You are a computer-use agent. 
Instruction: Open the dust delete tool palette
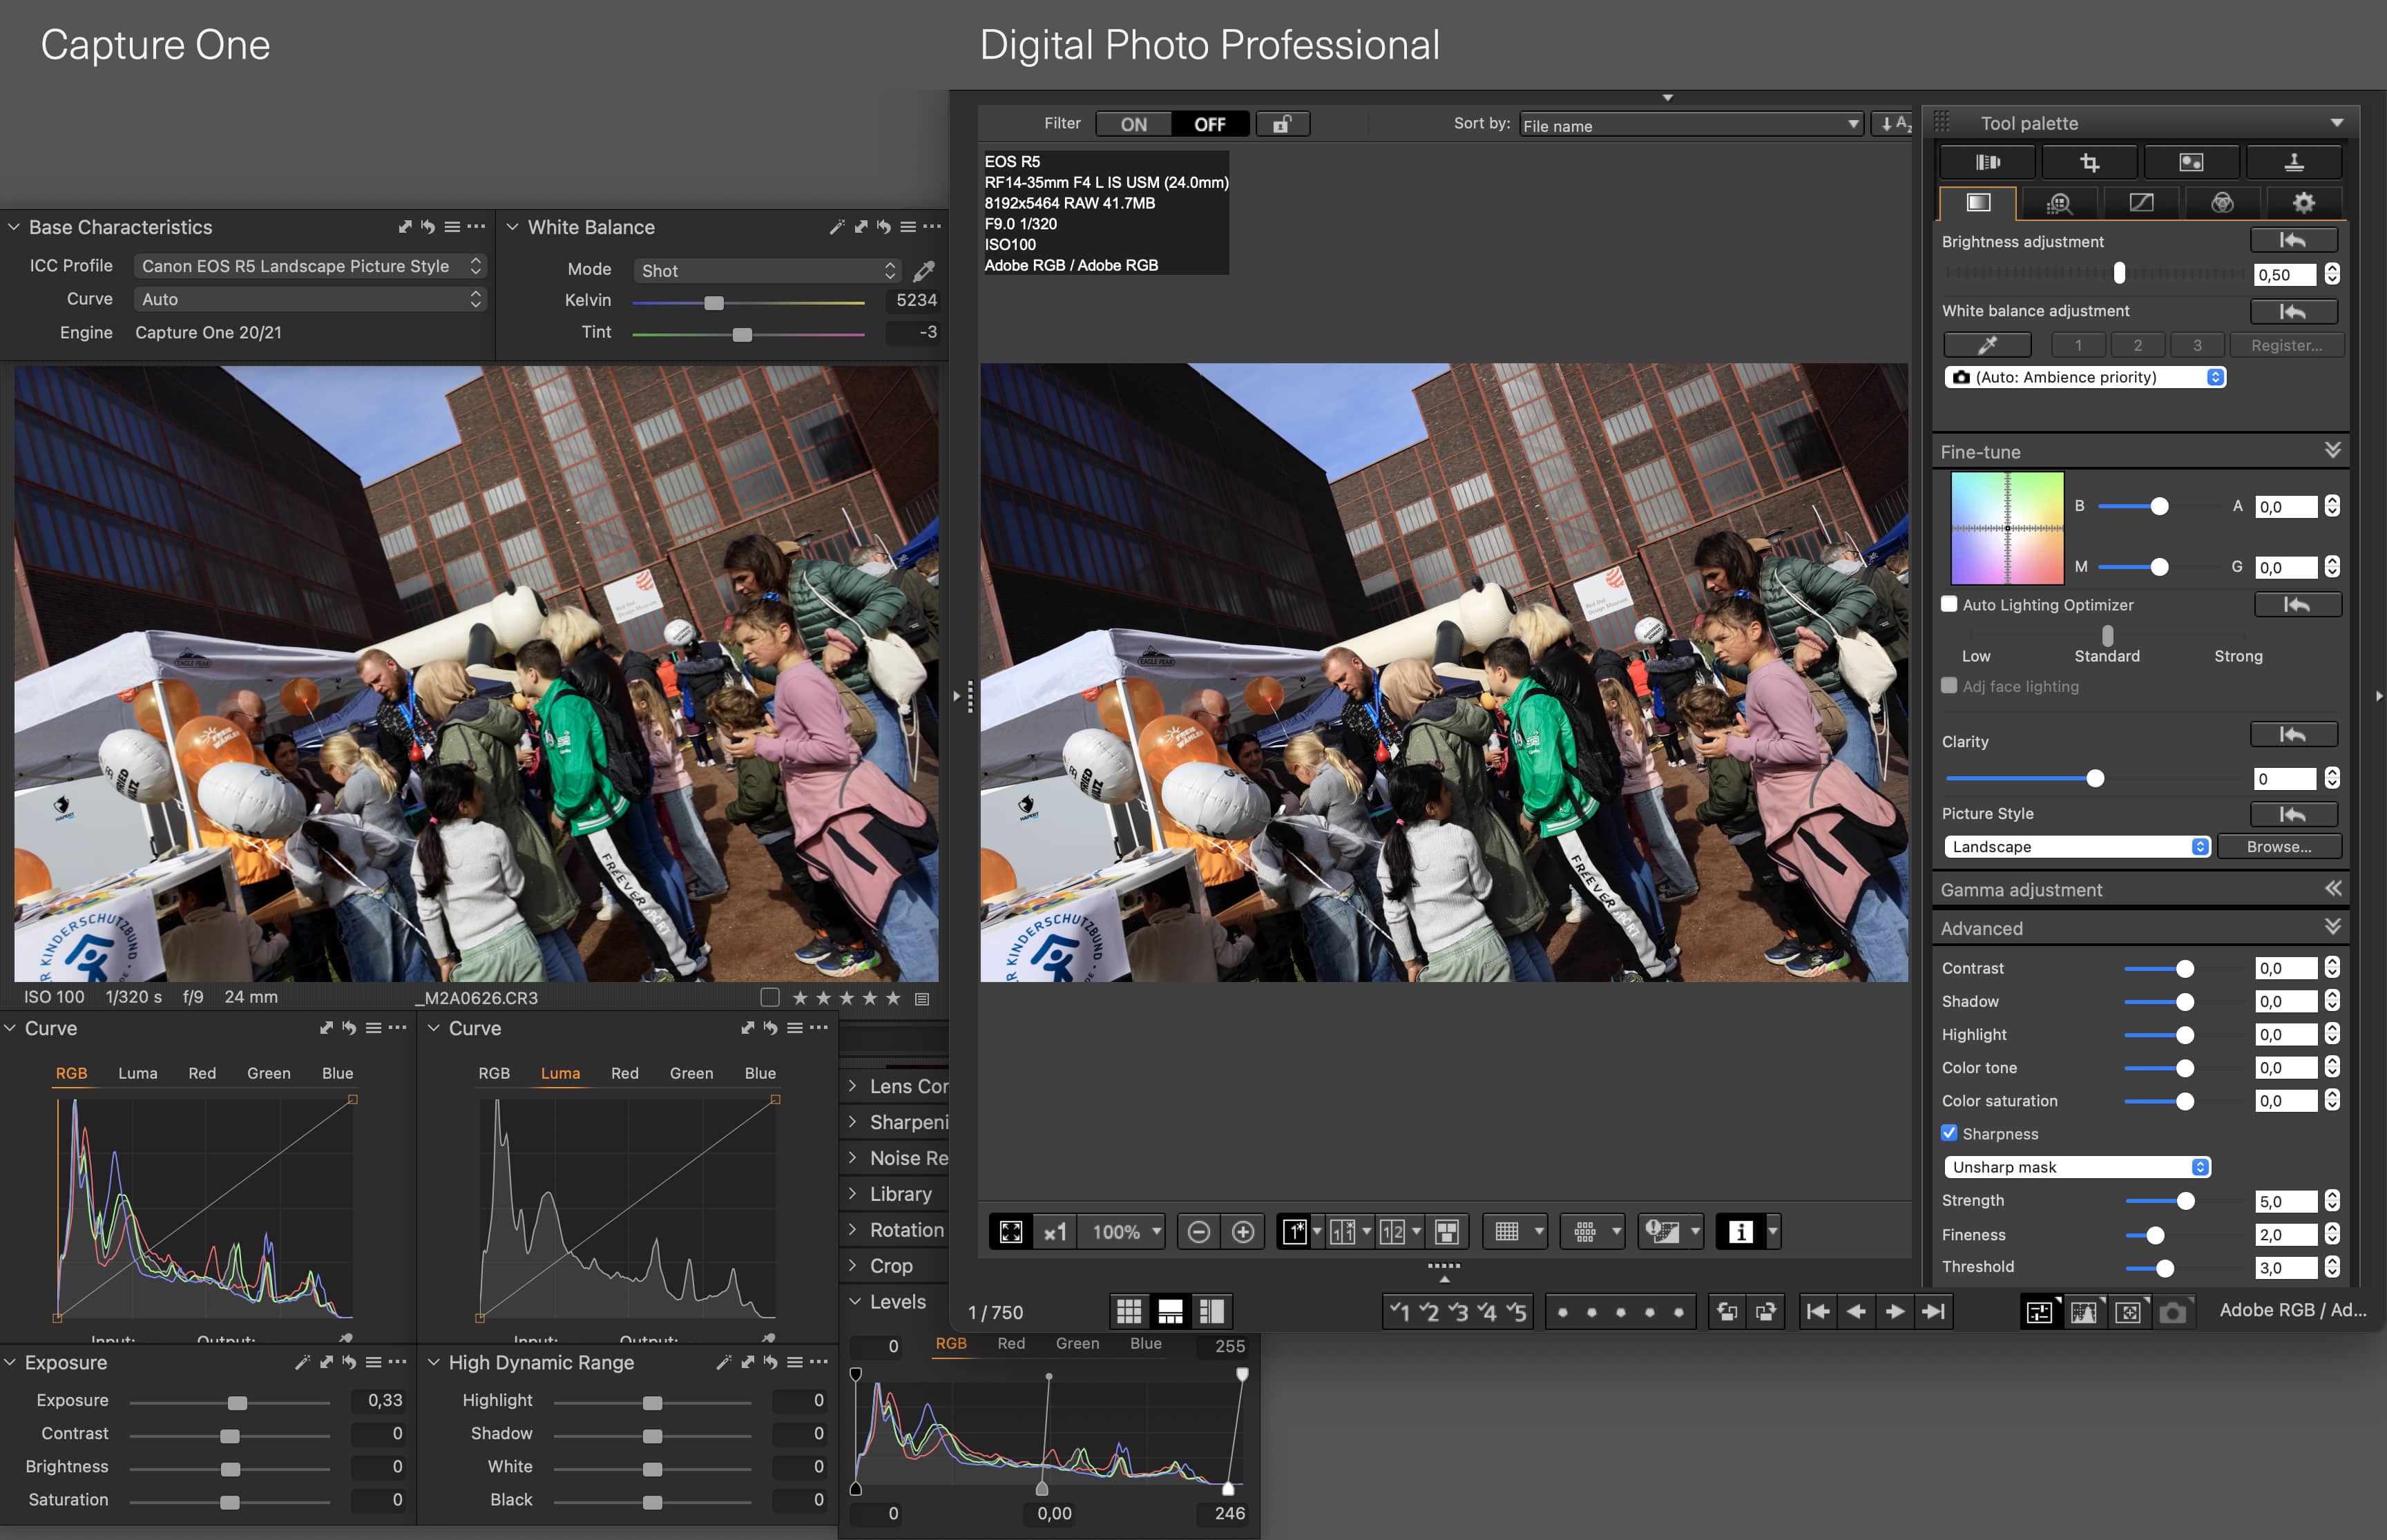[2191, 162]
